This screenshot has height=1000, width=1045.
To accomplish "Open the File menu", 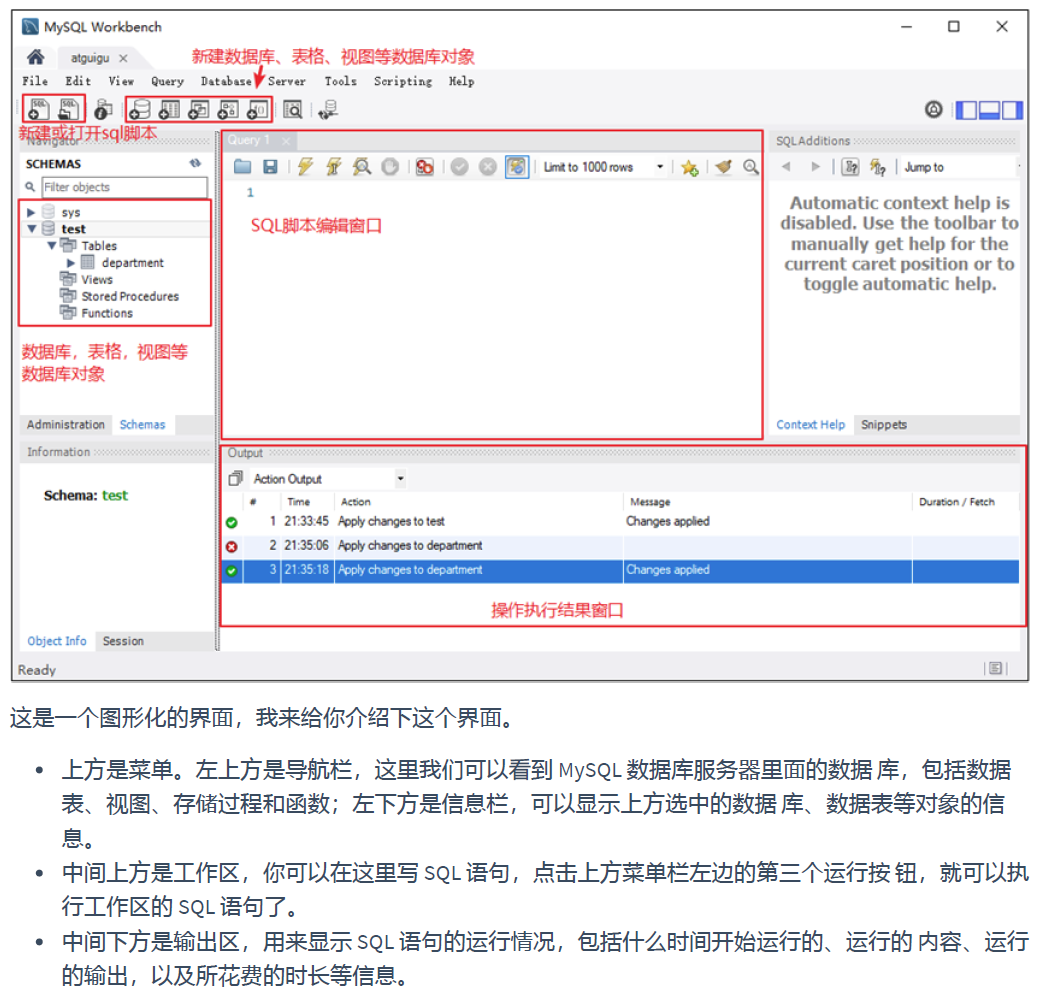I will coord(35,81).
